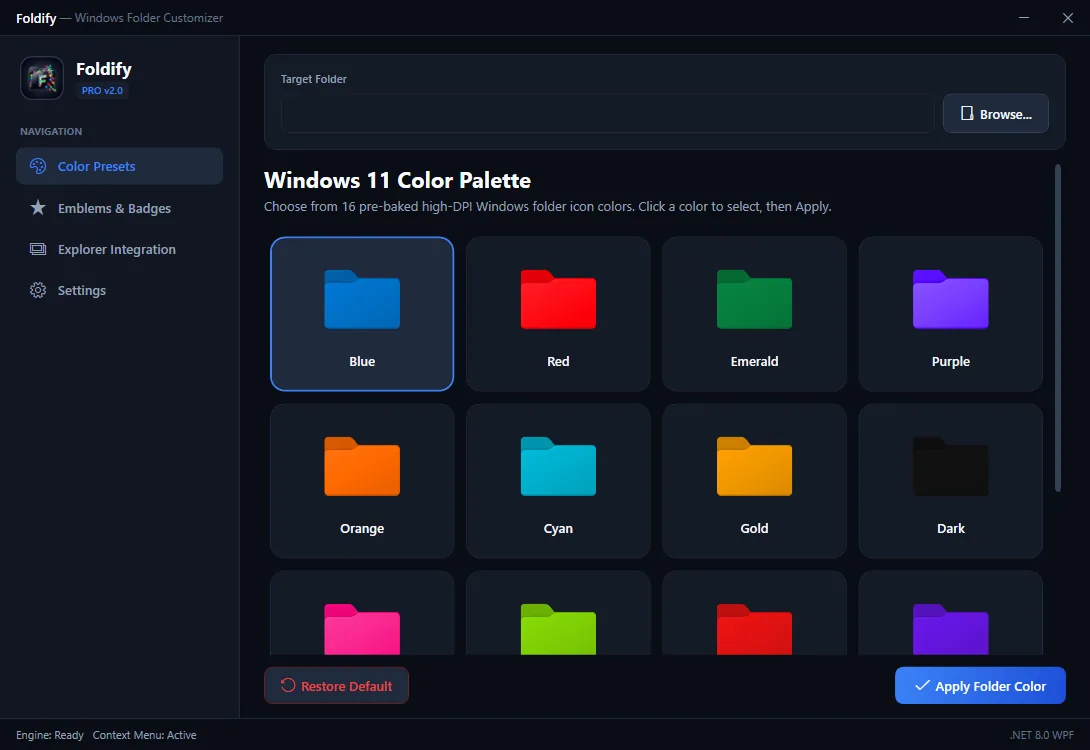Image resolution: width=1090 pixels, height=750 pixels.
Task: Pick the lime green folder in the bottom row
Action: [558, 630]
